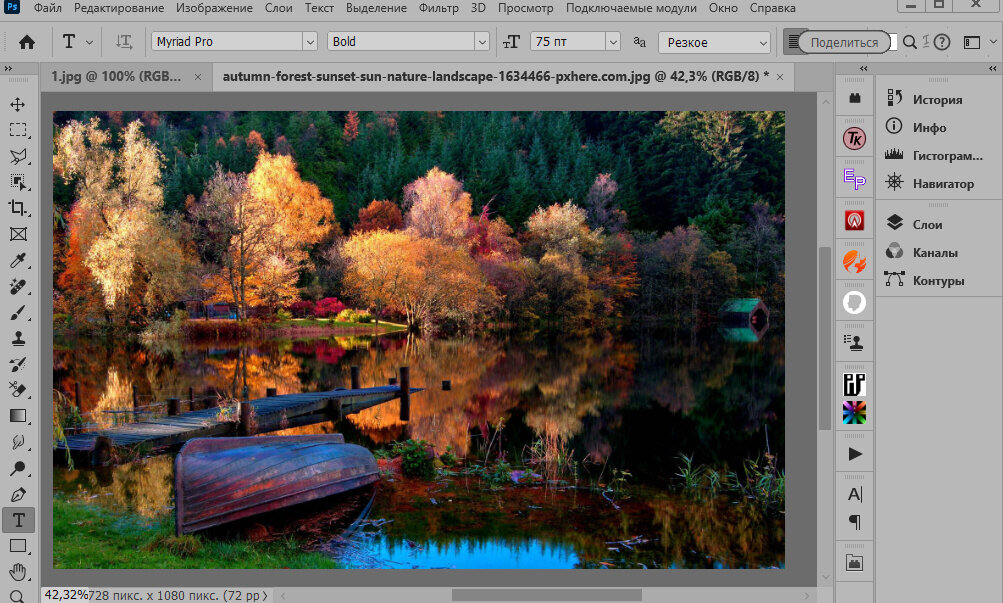The width and height of the screenshot is (1003, 603).
Task: Open the Фильтр menu
Action: click(438, 8)
